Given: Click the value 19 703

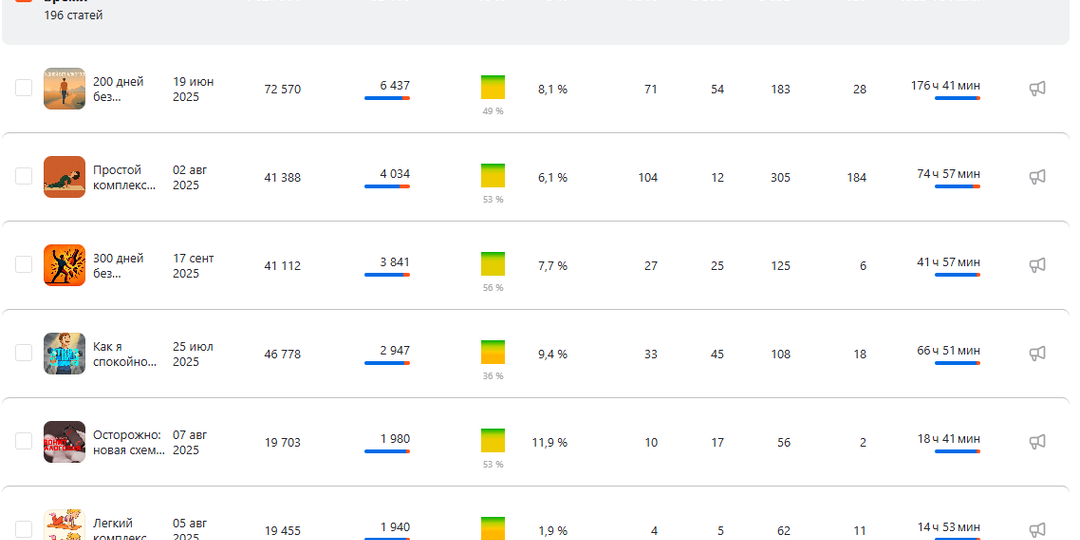Looking at the screenshot, I should 282,442.
